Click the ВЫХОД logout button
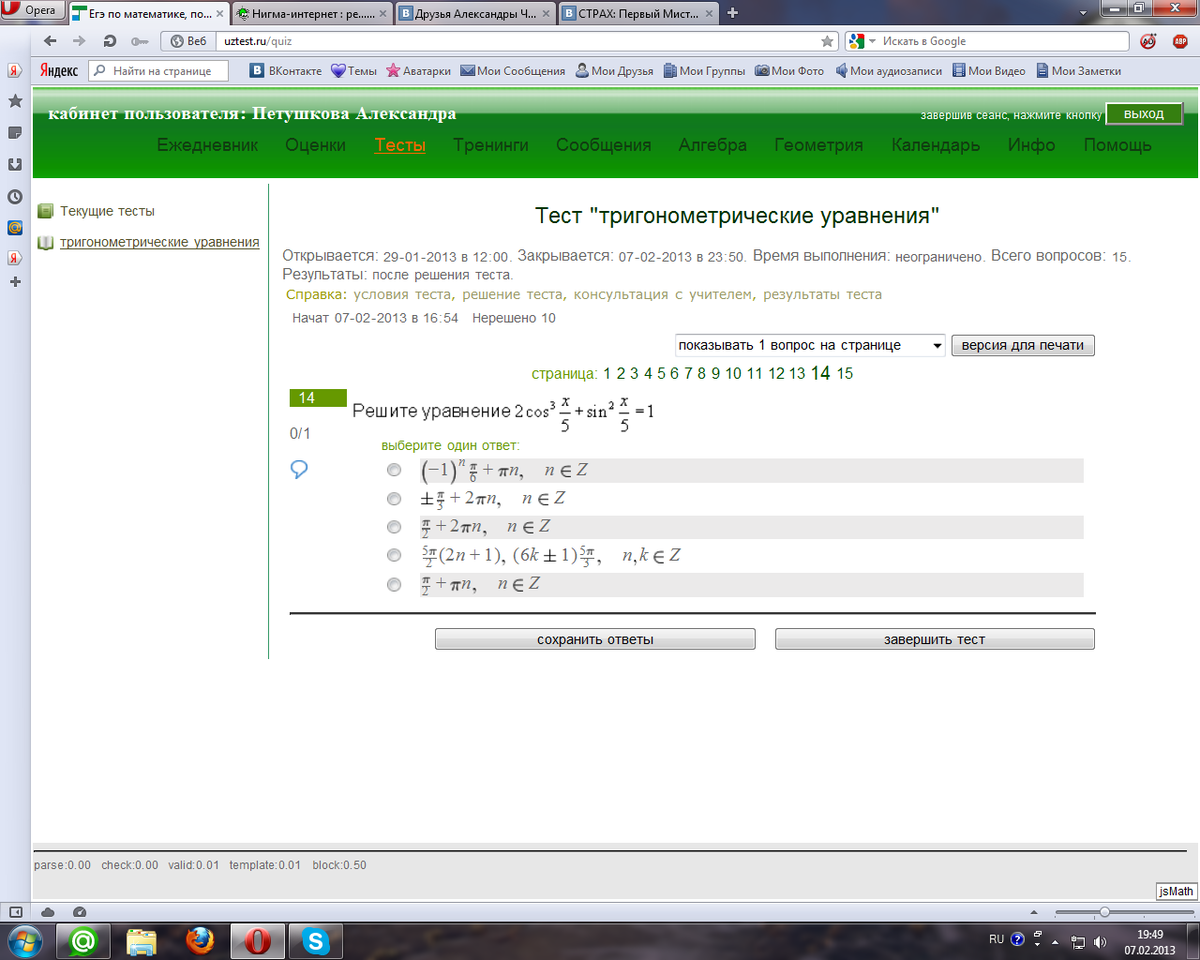The width and height of the screenshot is (1200, 960). click(1144, 114)
